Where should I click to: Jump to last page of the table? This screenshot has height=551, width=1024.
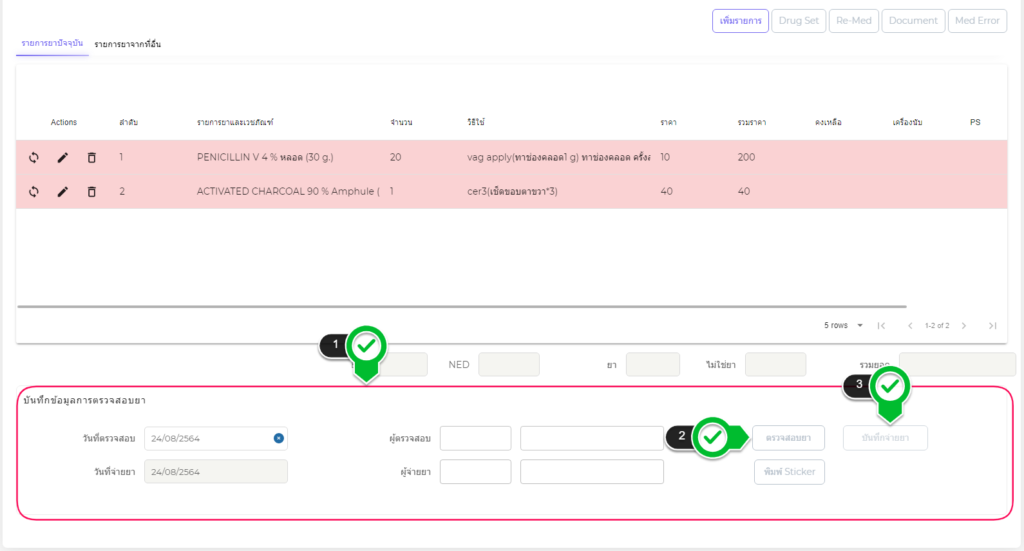992,326
